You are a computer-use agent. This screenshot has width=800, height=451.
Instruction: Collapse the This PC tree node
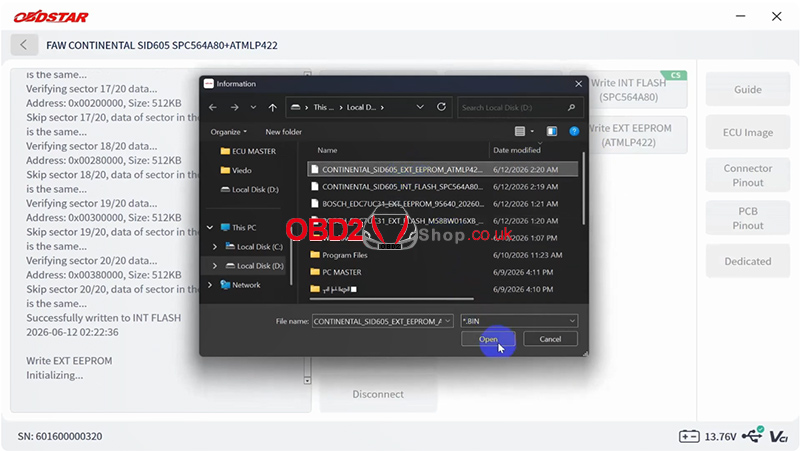(210, 227)
